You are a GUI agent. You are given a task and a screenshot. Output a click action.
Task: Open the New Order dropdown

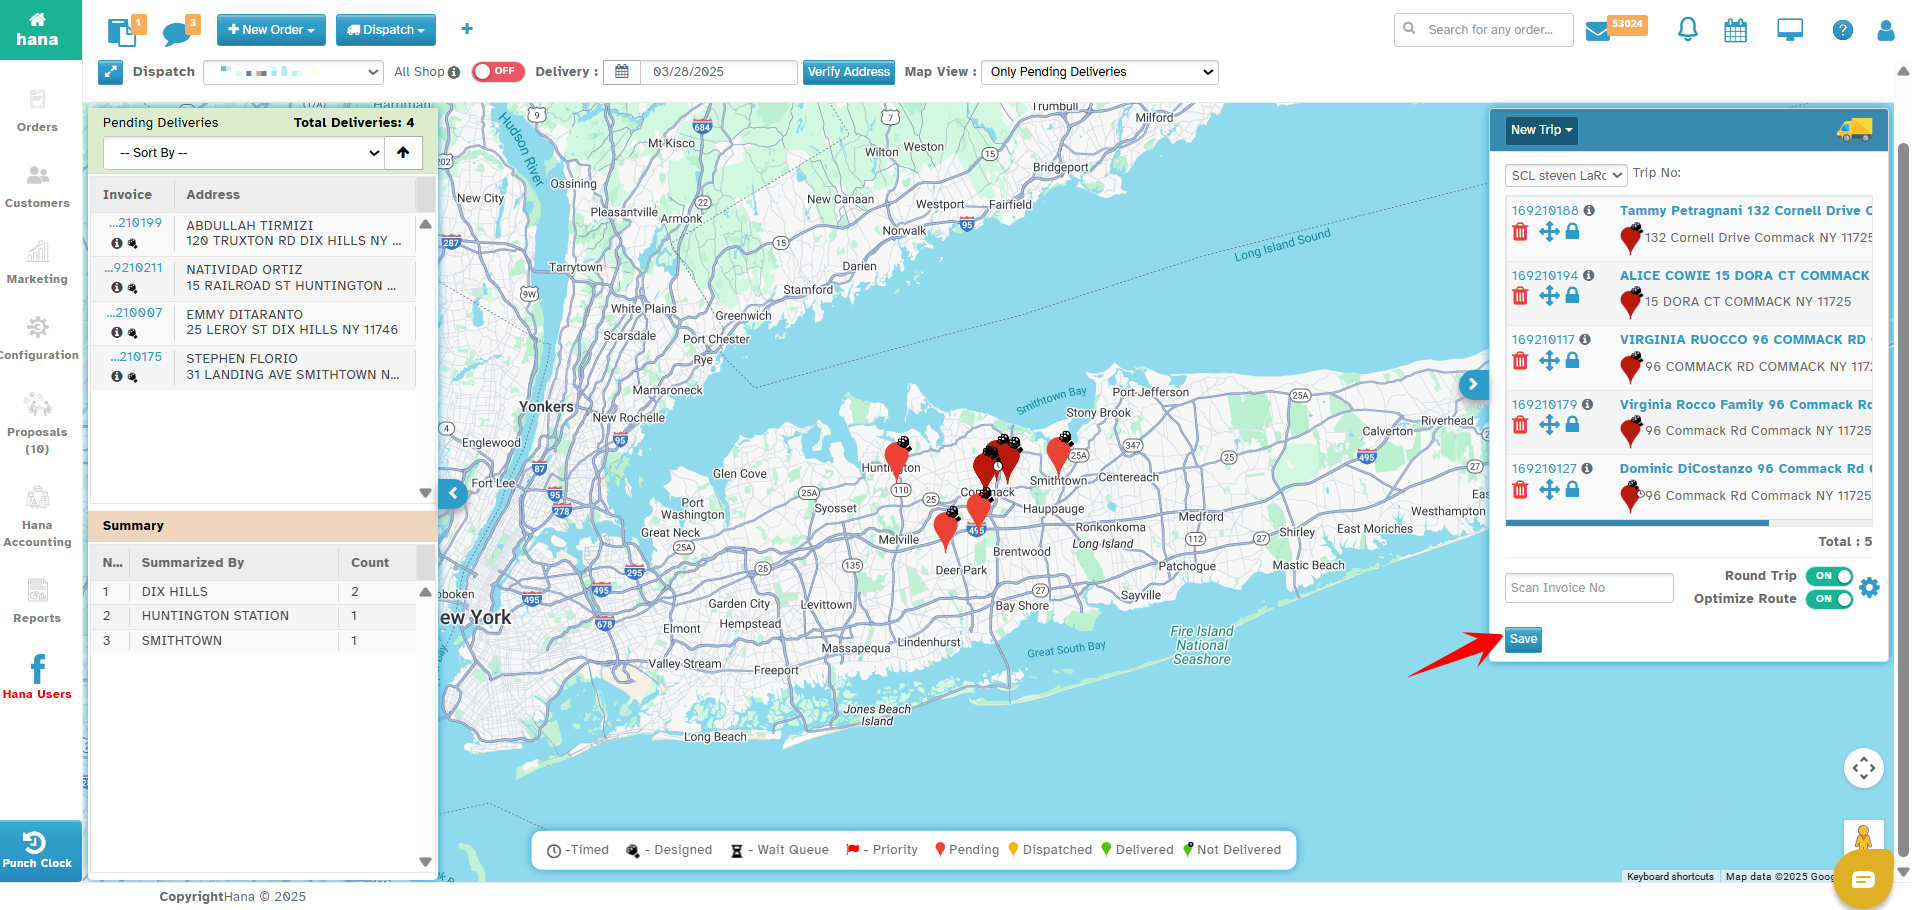271,30
